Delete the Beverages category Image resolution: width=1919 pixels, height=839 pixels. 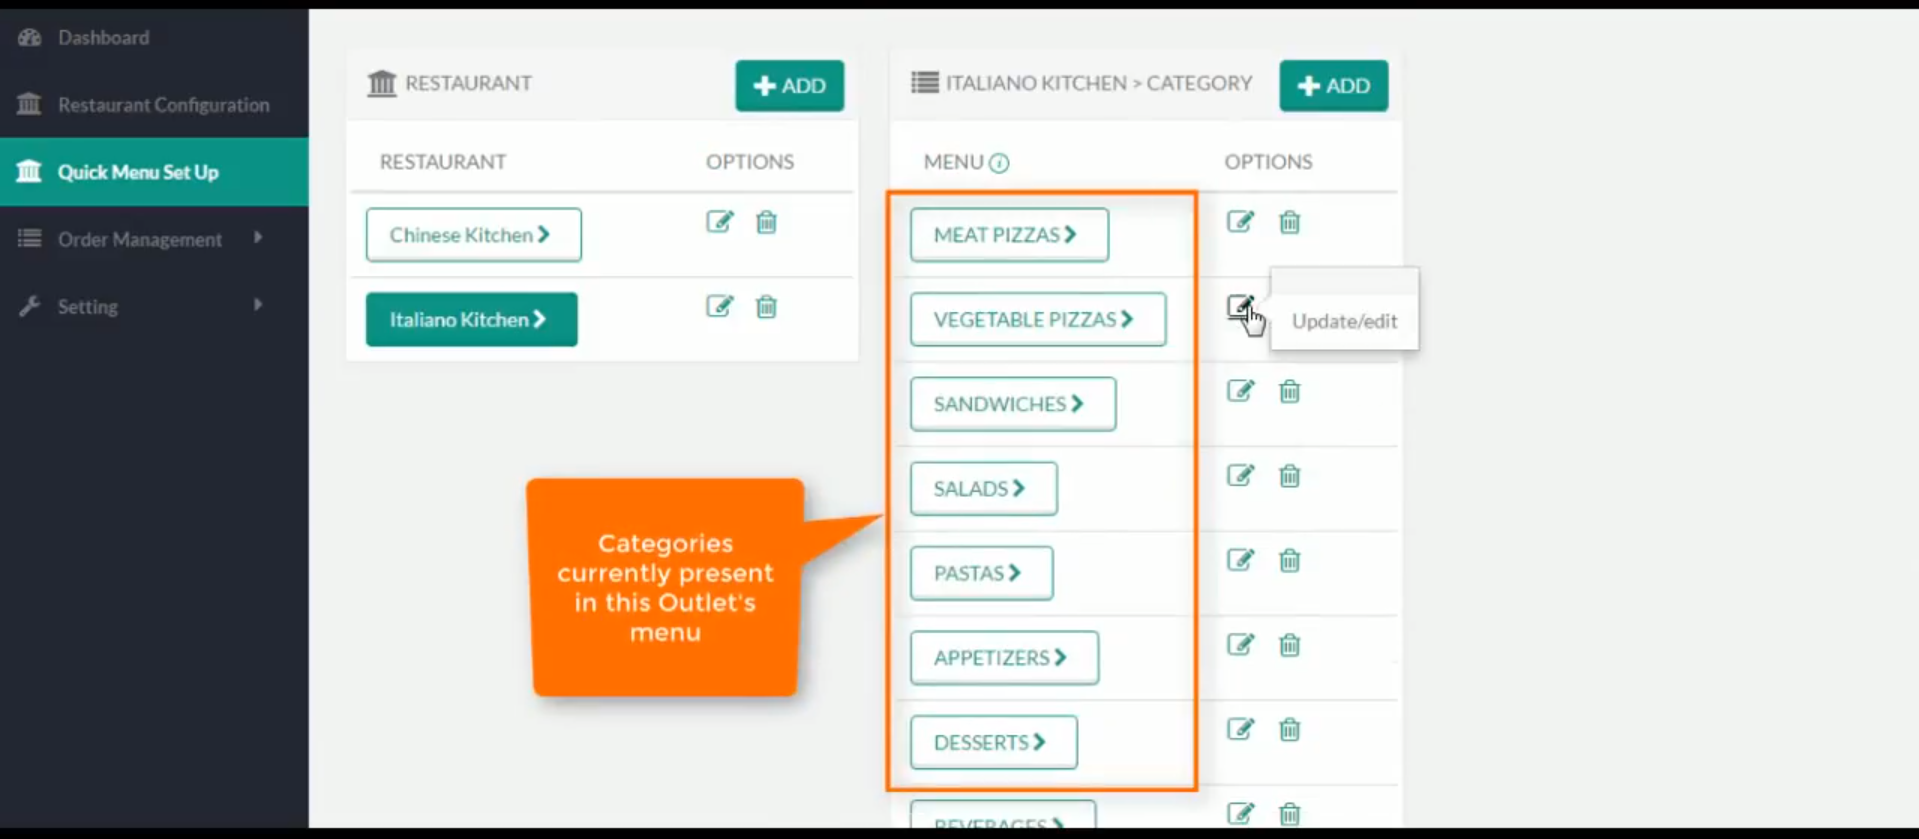coord(1290,814)
